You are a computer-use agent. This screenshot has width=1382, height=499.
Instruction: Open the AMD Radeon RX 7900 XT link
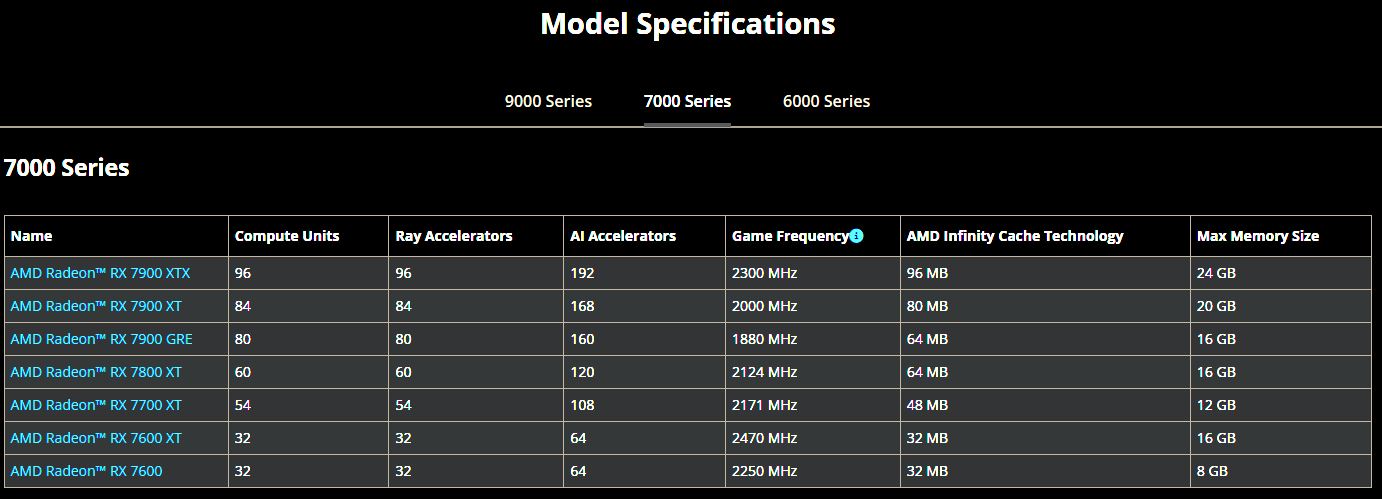96,306
